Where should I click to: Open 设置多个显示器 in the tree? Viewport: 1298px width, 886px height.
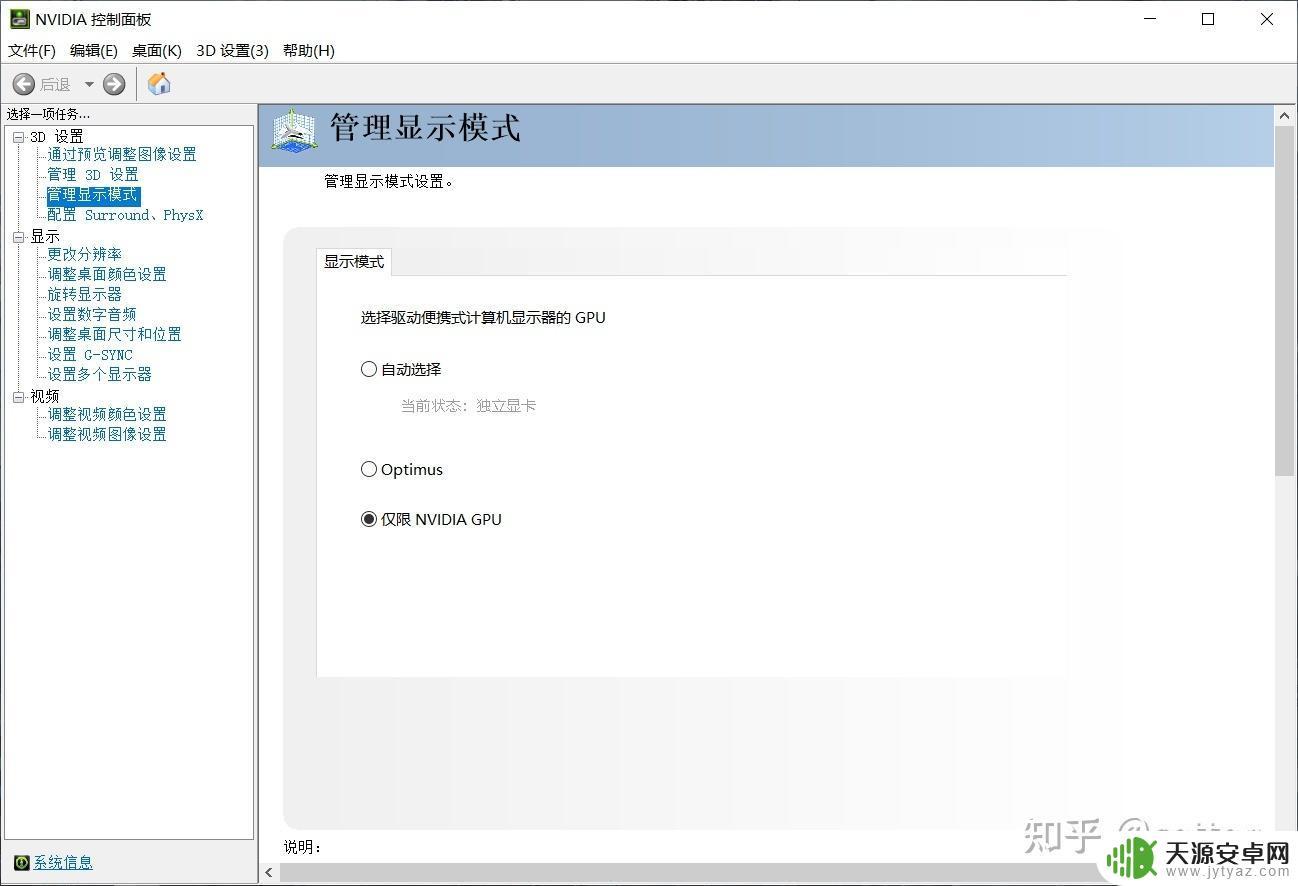[x=100, y=374]
